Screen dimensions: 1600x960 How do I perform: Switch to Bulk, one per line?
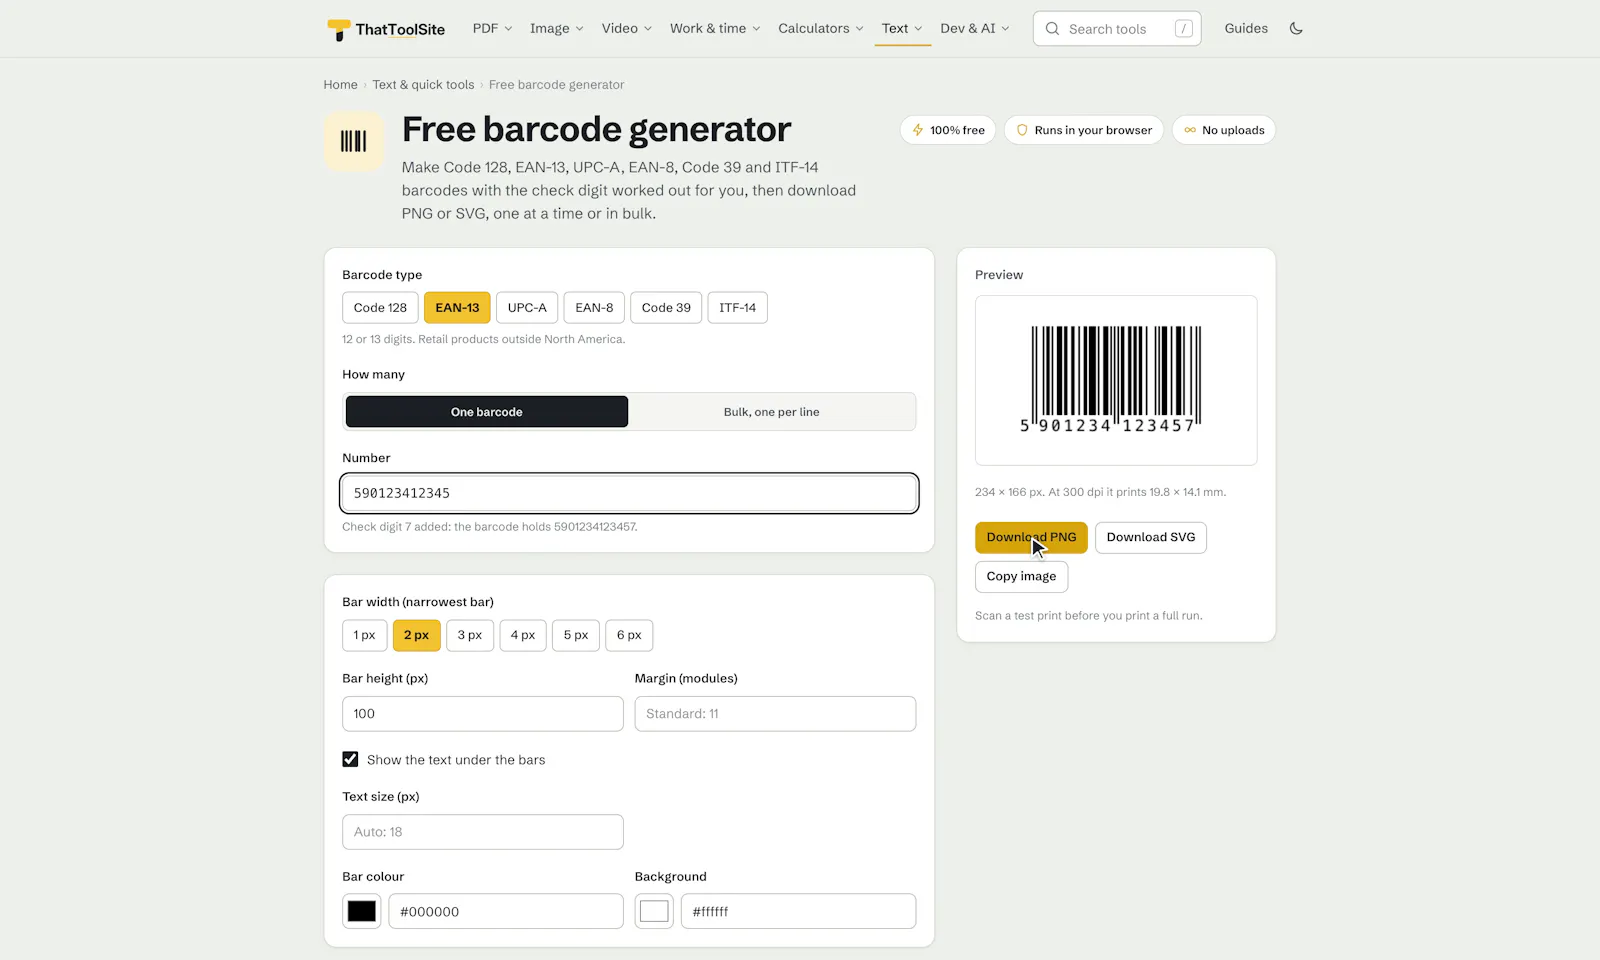click(x=771, y=412)
